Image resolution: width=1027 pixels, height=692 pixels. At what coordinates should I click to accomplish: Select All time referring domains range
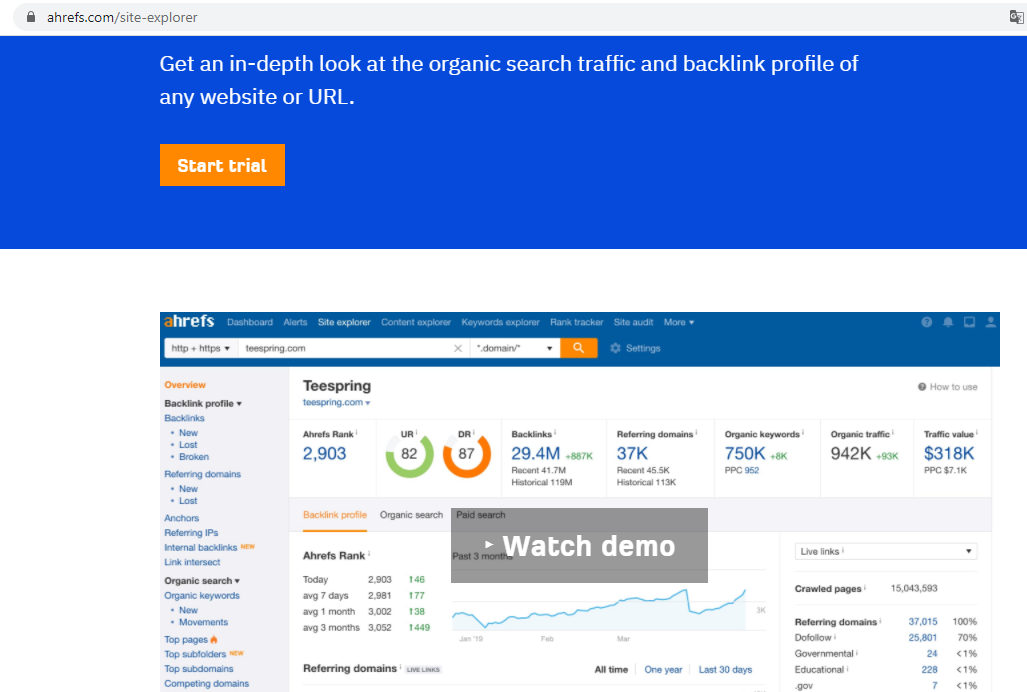611,670
